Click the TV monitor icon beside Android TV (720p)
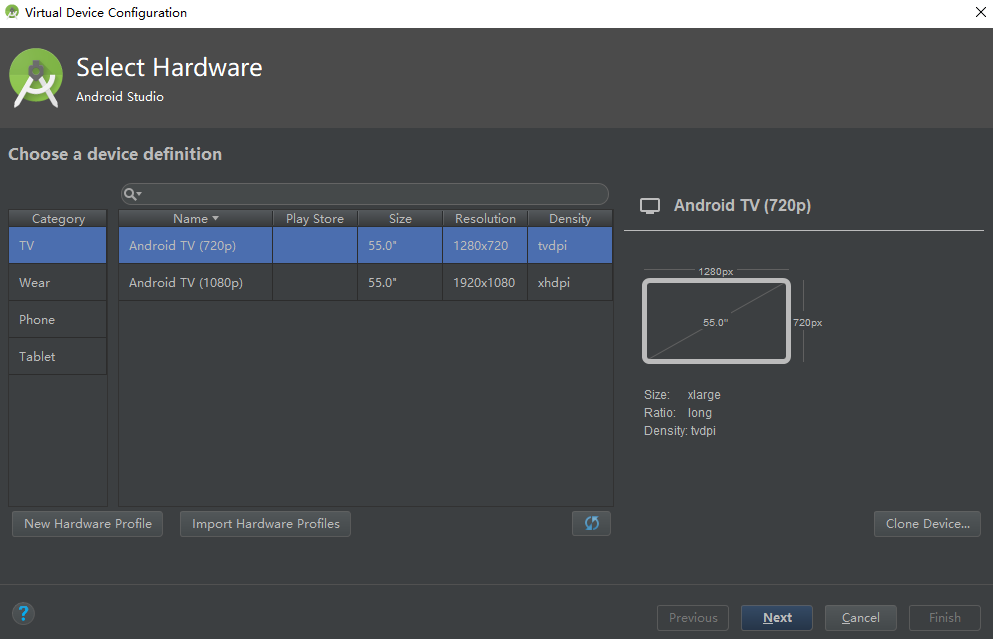The height and width of the screenshot is (639, 993). point(650,206)
